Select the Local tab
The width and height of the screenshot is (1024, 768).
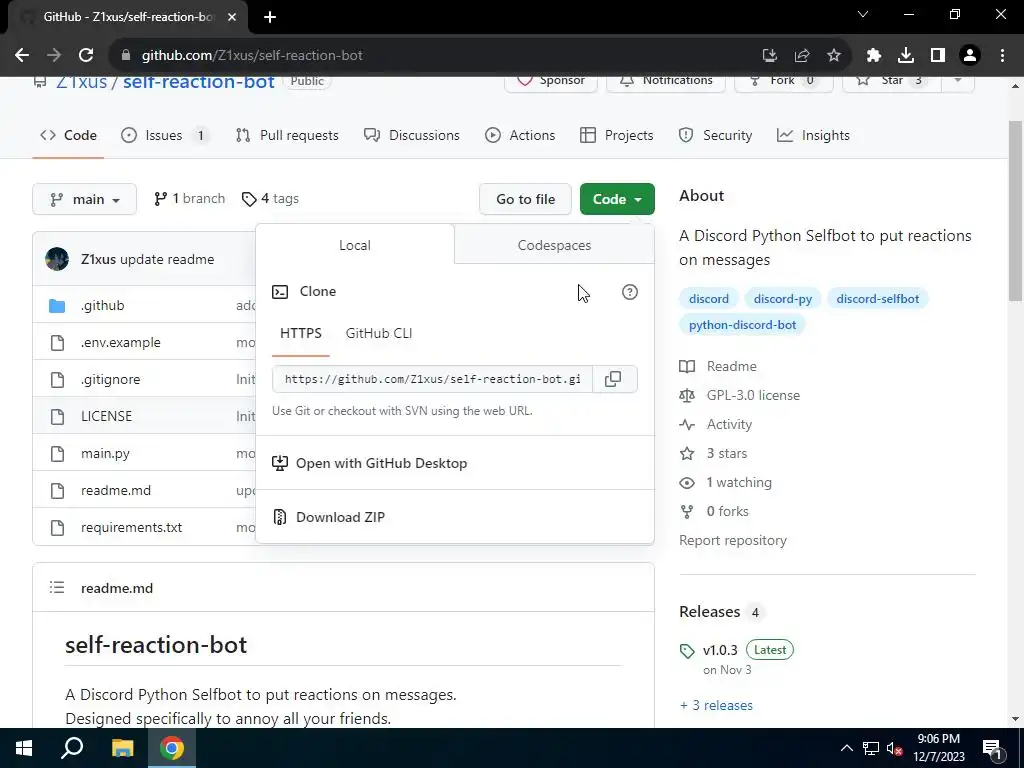(355, 245)
